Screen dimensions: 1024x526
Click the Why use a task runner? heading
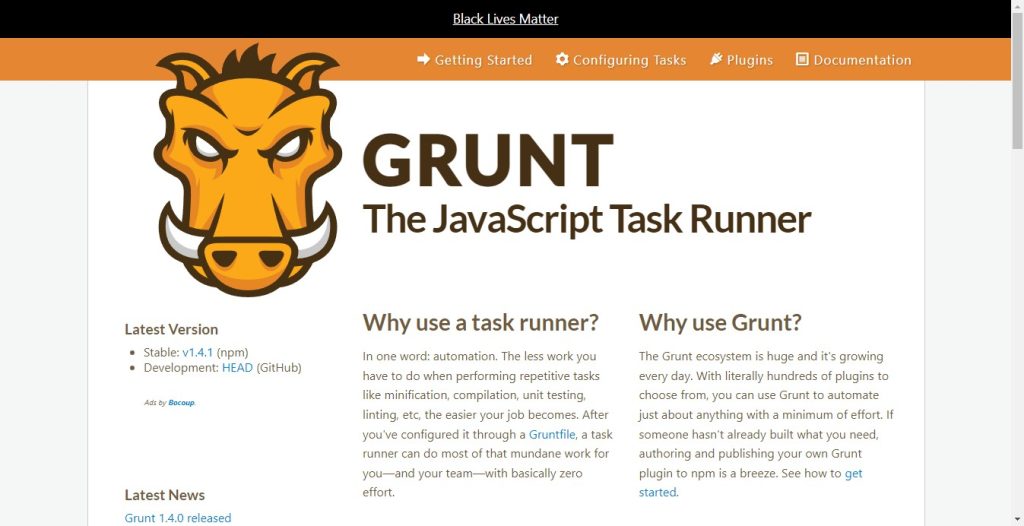[x=481, y=323]
